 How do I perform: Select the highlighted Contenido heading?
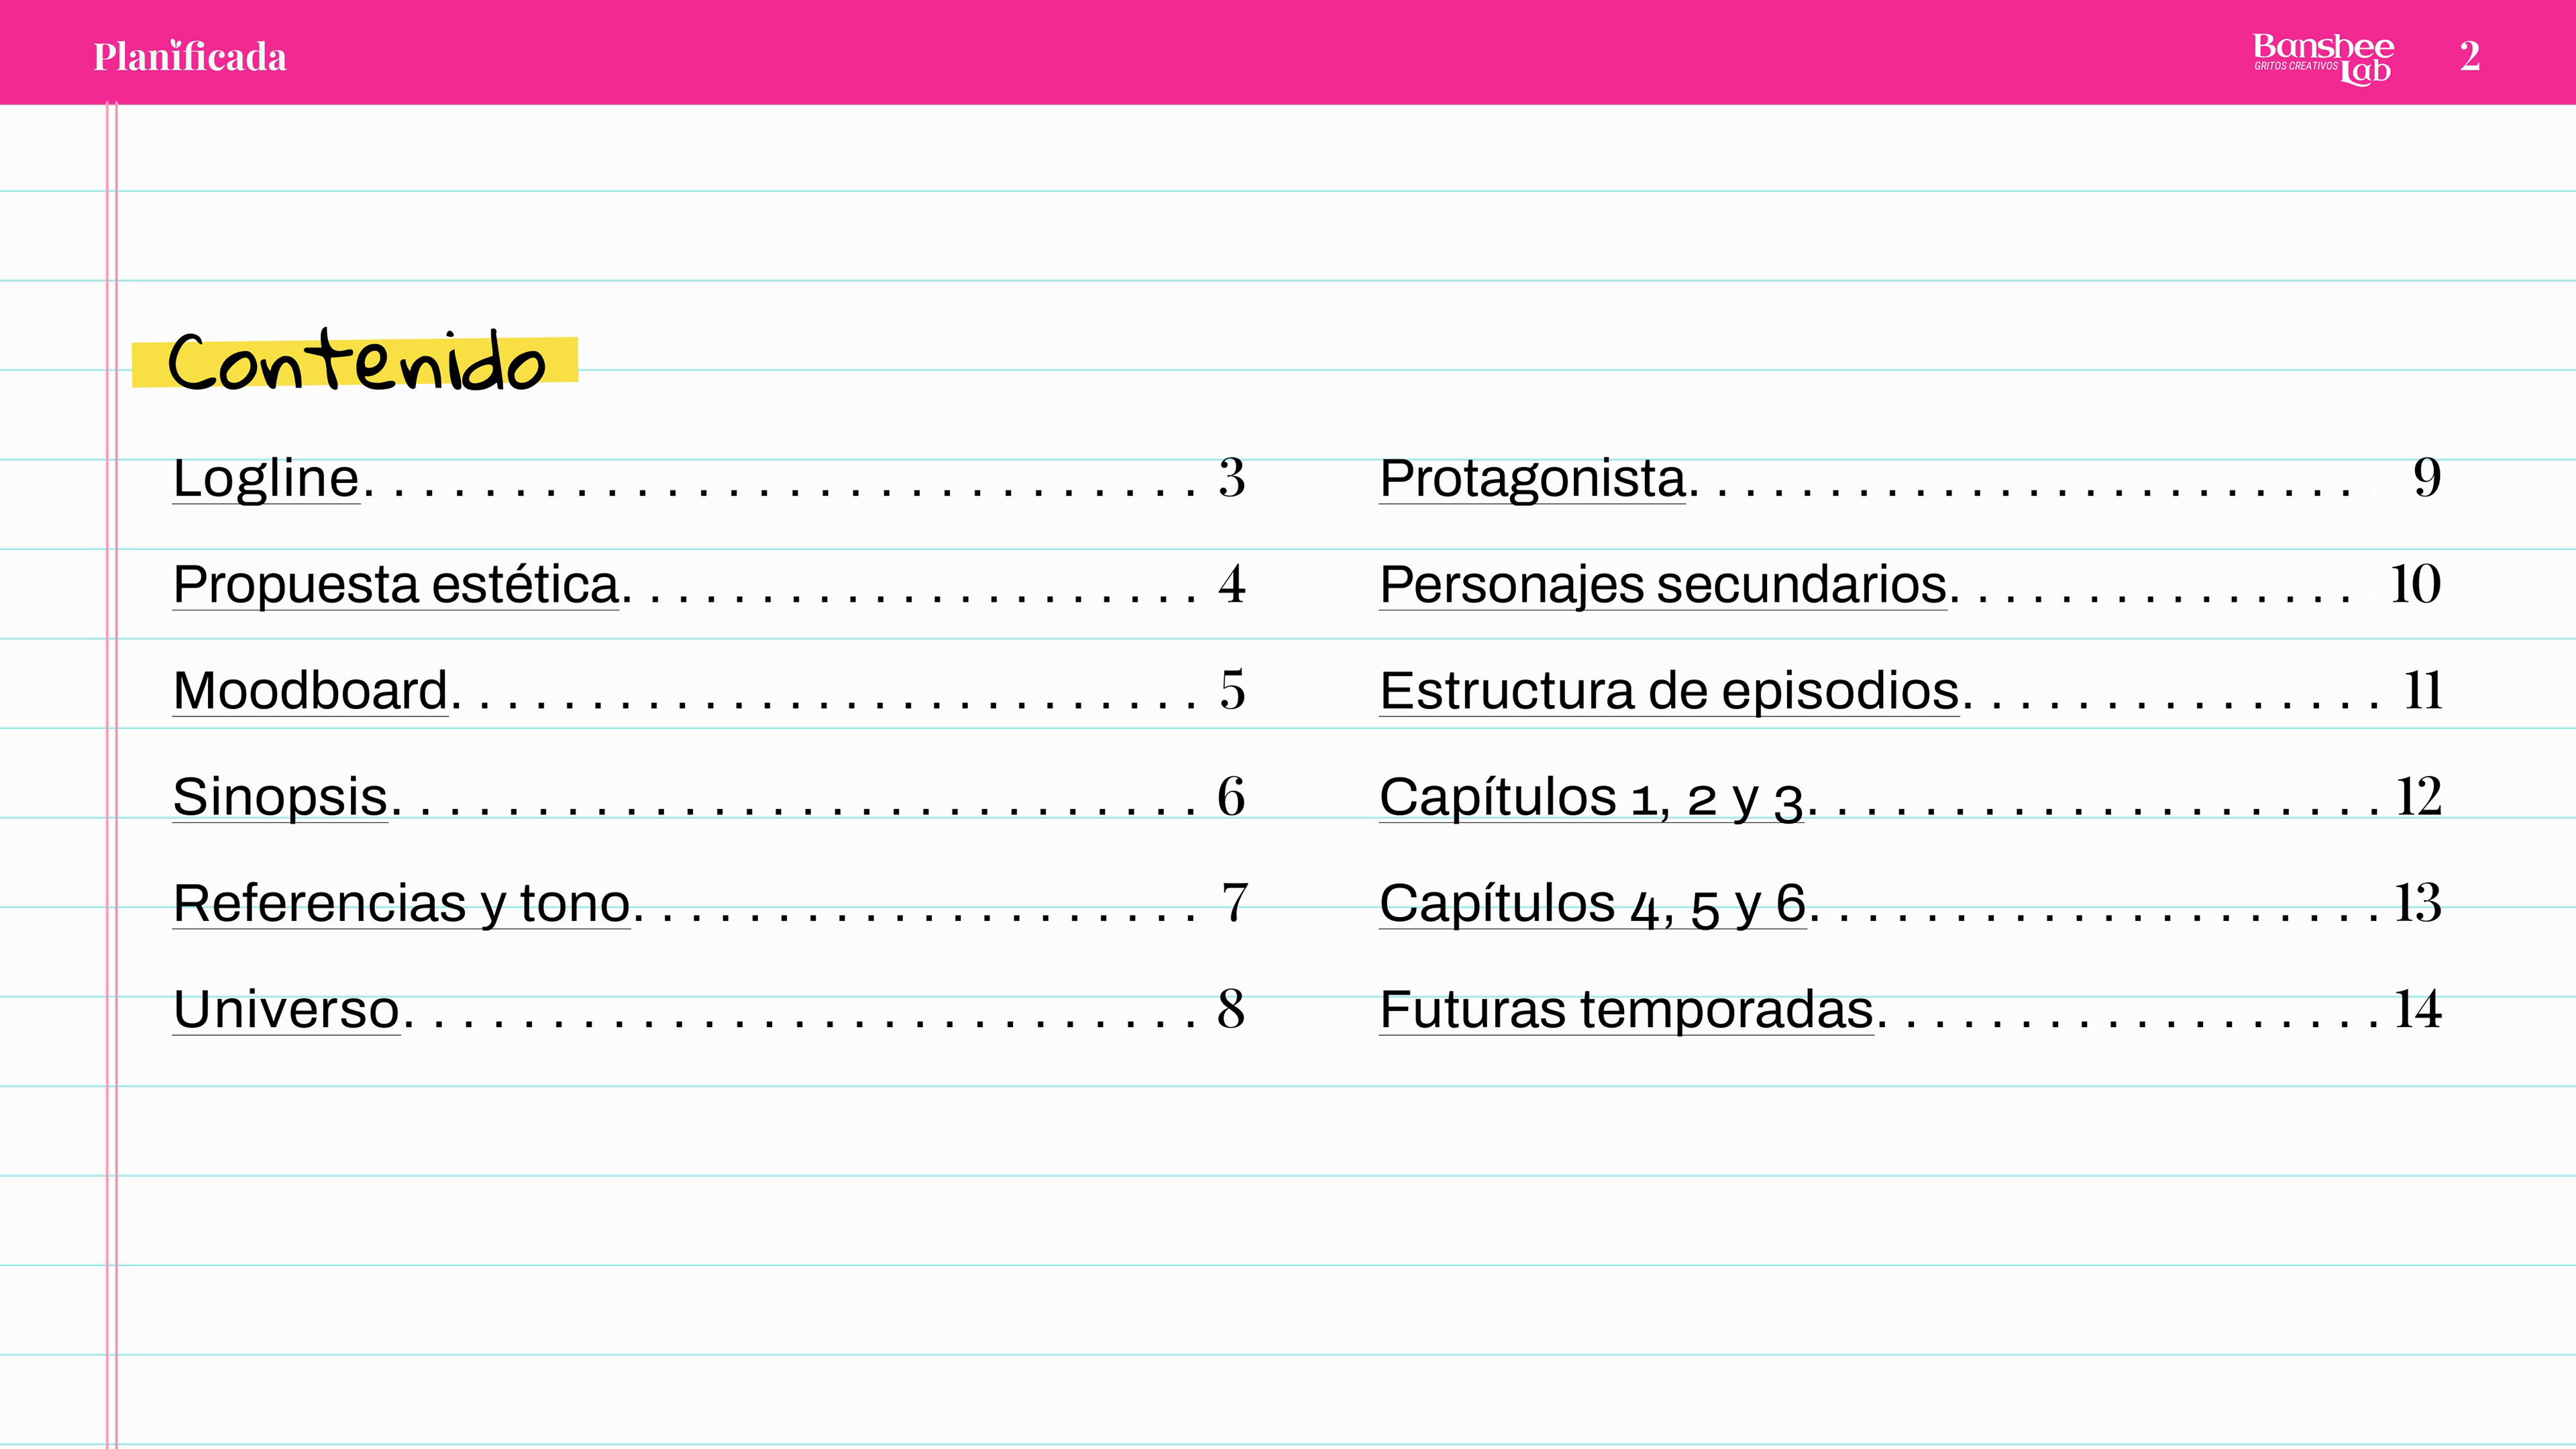(x=356, y=362)
